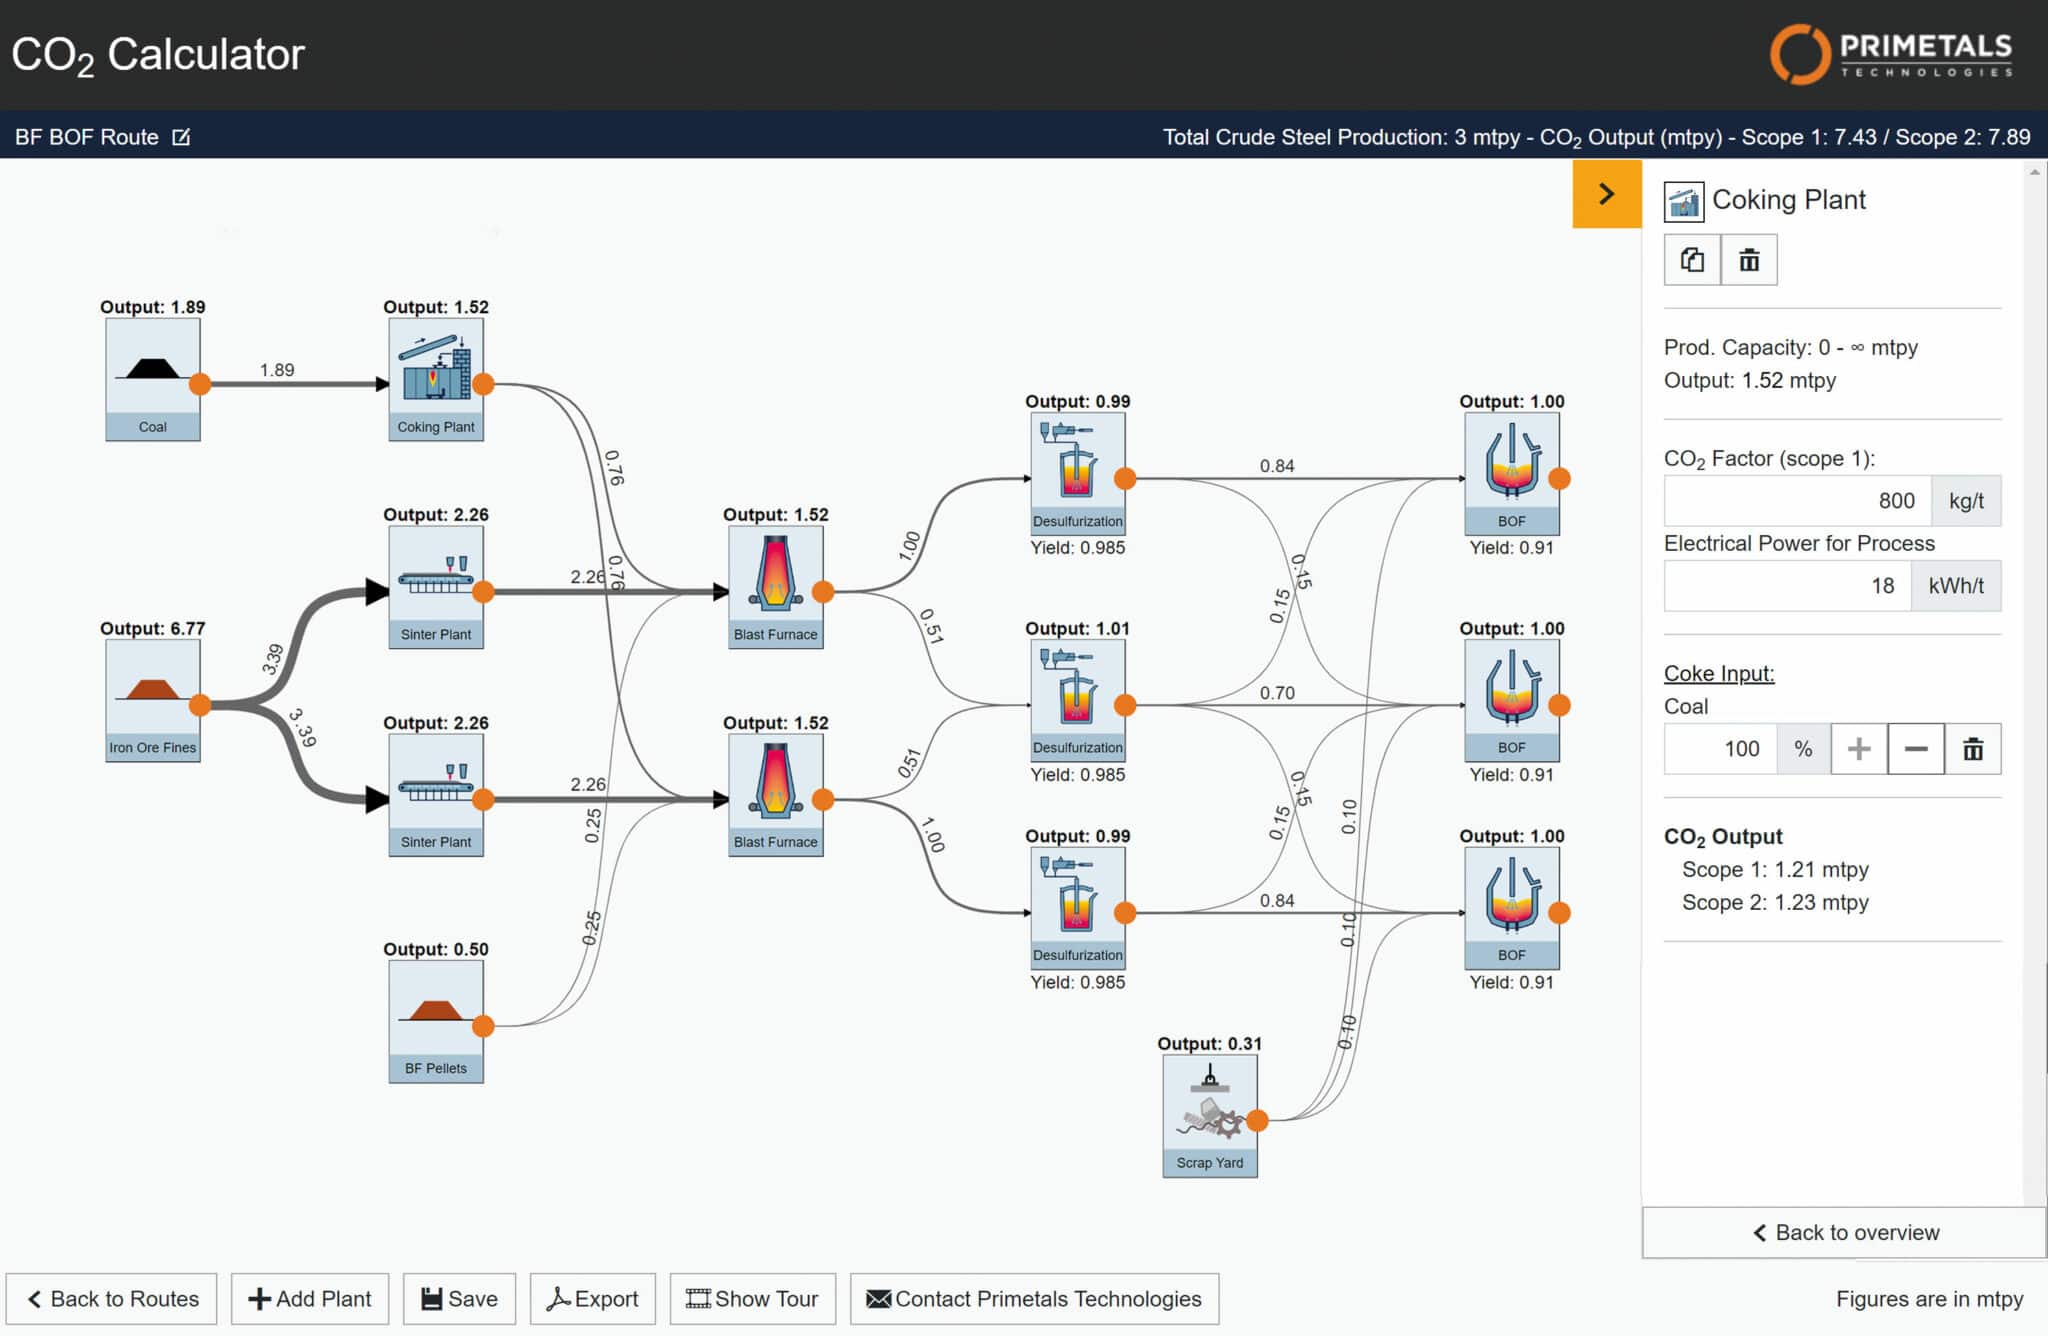Click Contact Primetals Technologies button
The width and height of the screenshot is (2048, 1336).
click(1034, 1299)
